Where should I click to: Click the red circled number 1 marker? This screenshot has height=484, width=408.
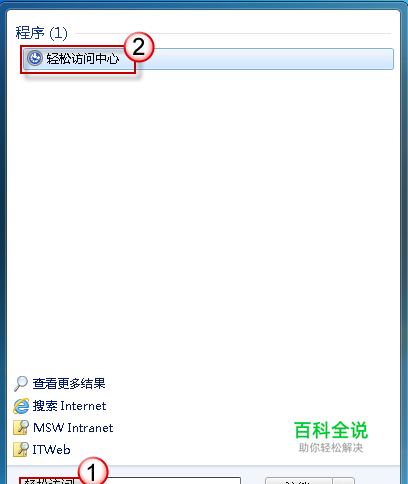tap(93, 471)
